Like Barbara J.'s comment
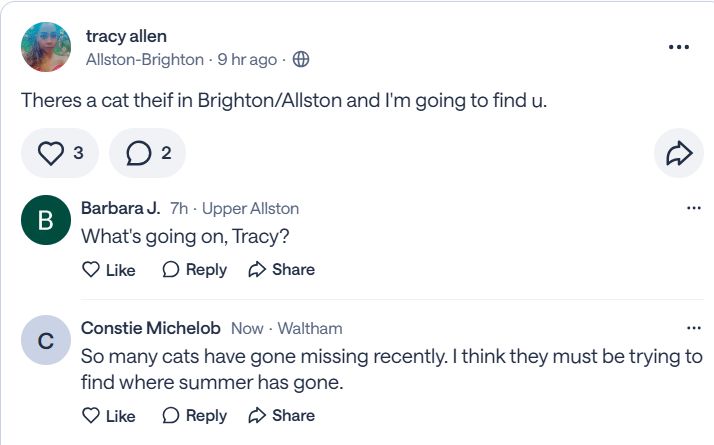The width and height of the screenshot is (714, 445). pyautogui.click(x=108, y=269)
